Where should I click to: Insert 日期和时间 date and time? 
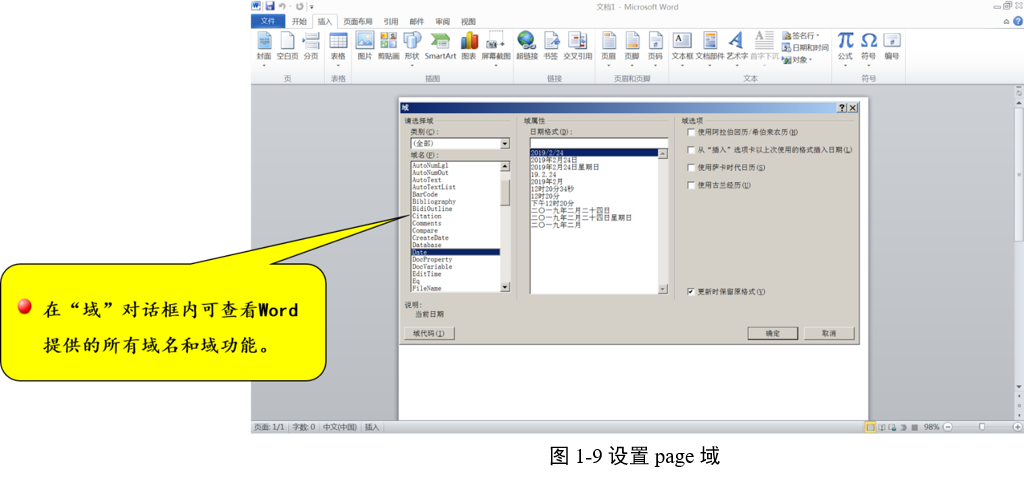[x=805, y=48]
